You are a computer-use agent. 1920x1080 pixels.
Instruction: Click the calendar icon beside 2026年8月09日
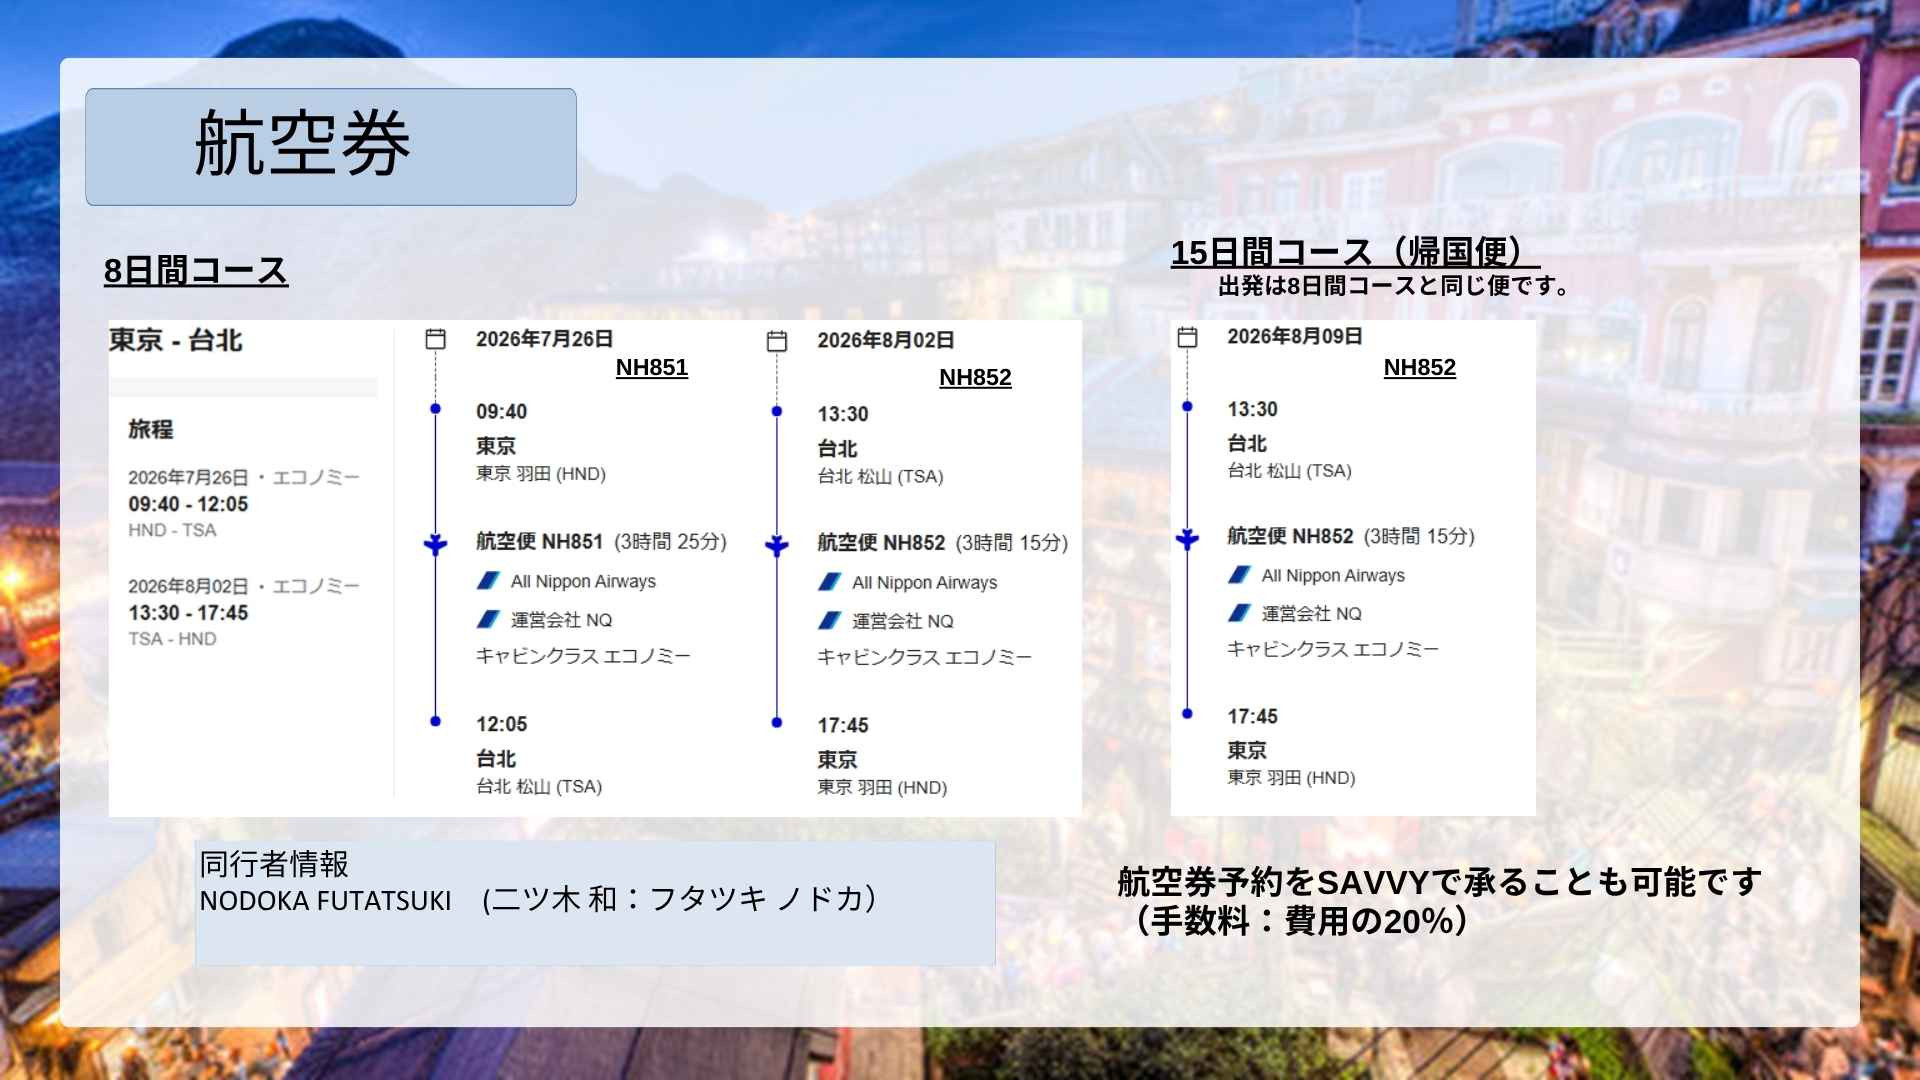1187,337
